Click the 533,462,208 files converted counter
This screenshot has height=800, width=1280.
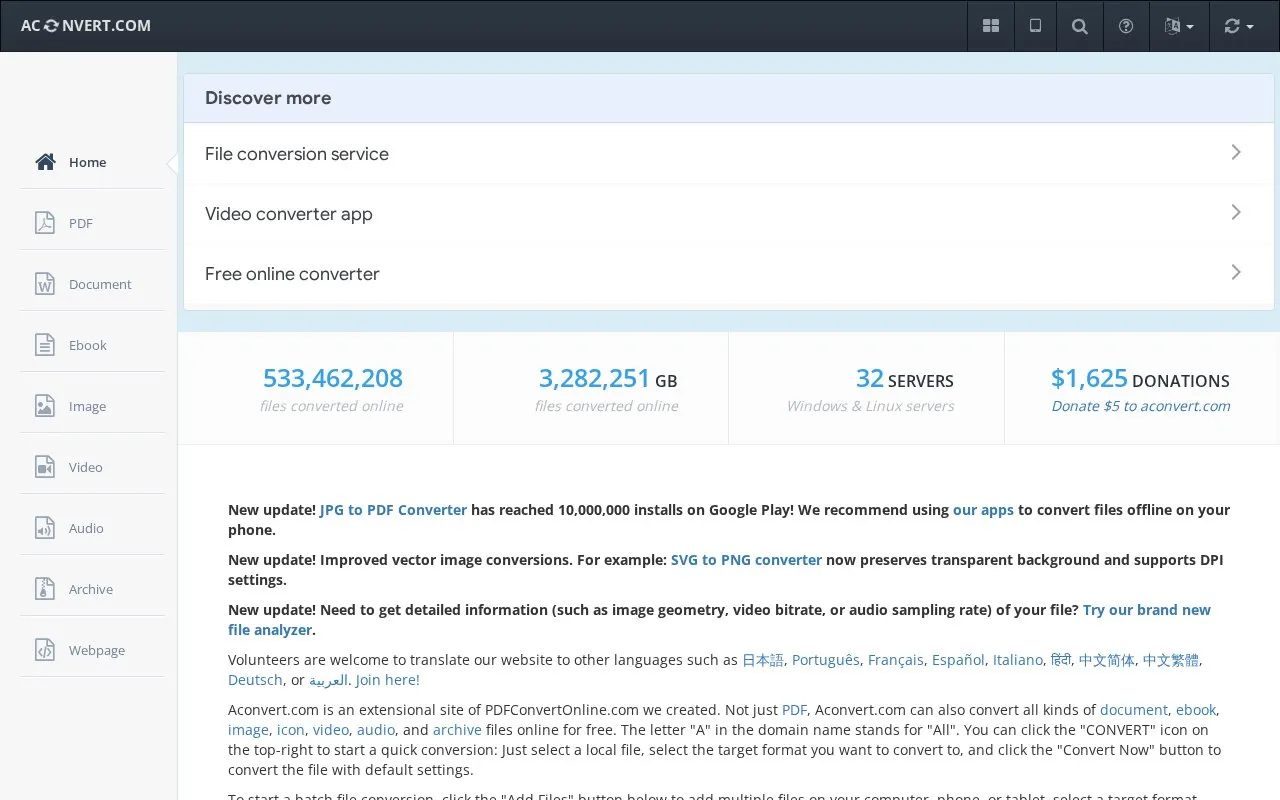click(332, 378)
